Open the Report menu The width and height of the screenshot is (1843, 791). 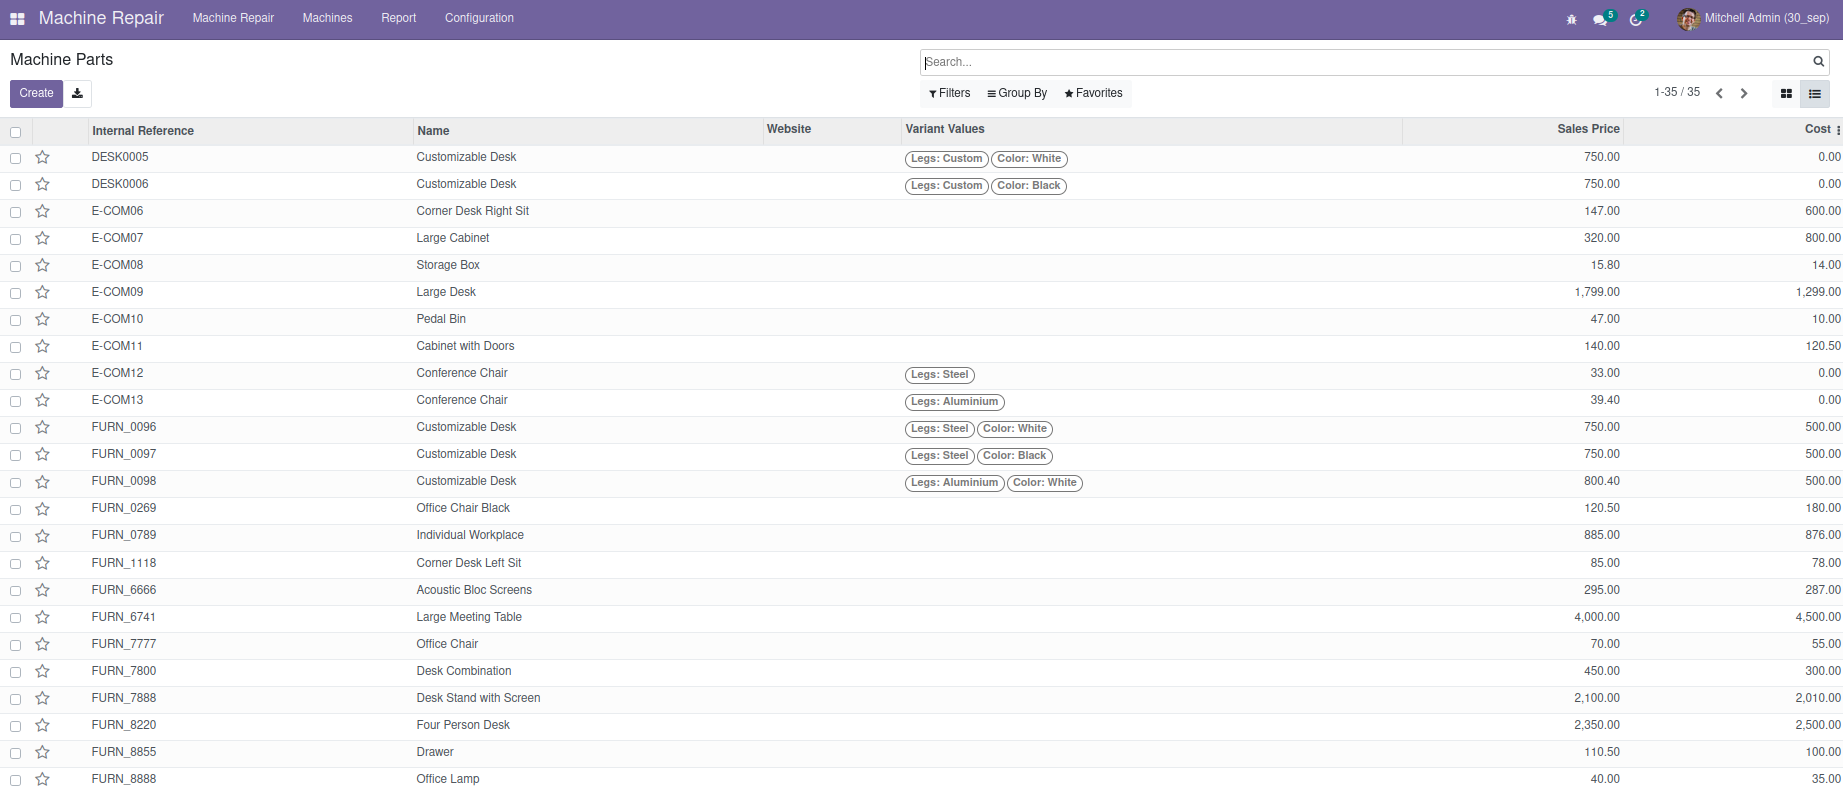[398, 18]
